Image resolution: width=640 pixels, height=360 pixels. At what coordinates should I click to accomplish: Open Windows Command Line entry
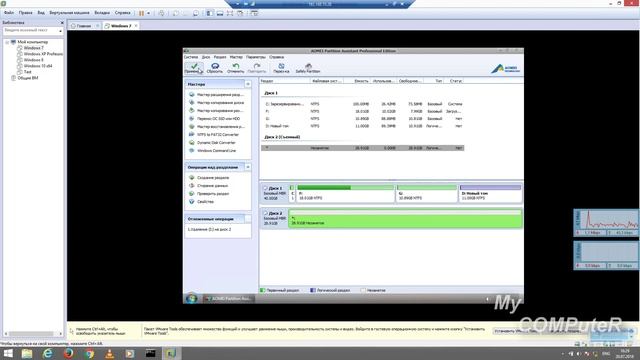coord(213,151)
